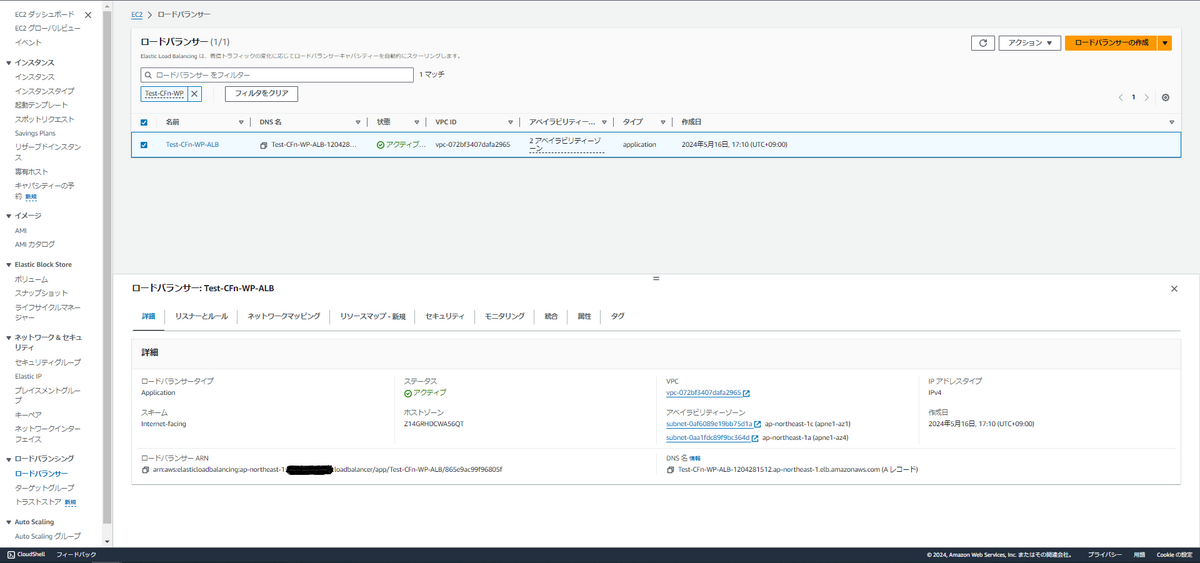Viewport: 1200px width, 563px height.
Task: Open the セキュリティ tab
Action: click(445, 316)
